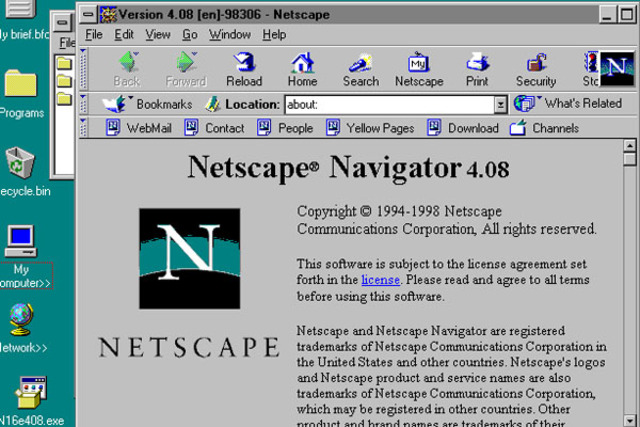Open the Window menu
640x427 pixels.
230,35
